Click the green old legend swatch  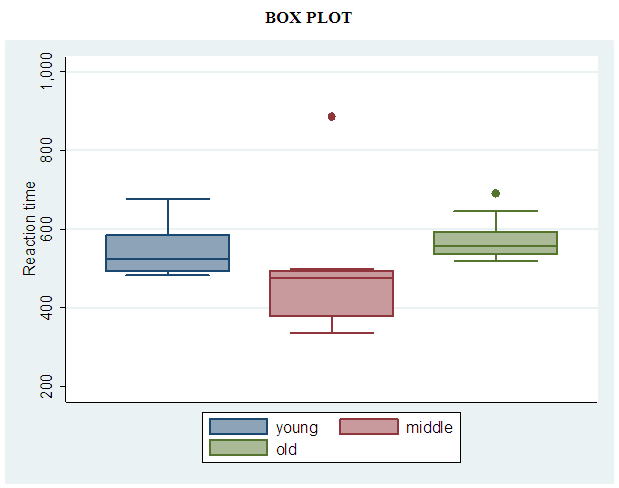click(x=238, y=449)
